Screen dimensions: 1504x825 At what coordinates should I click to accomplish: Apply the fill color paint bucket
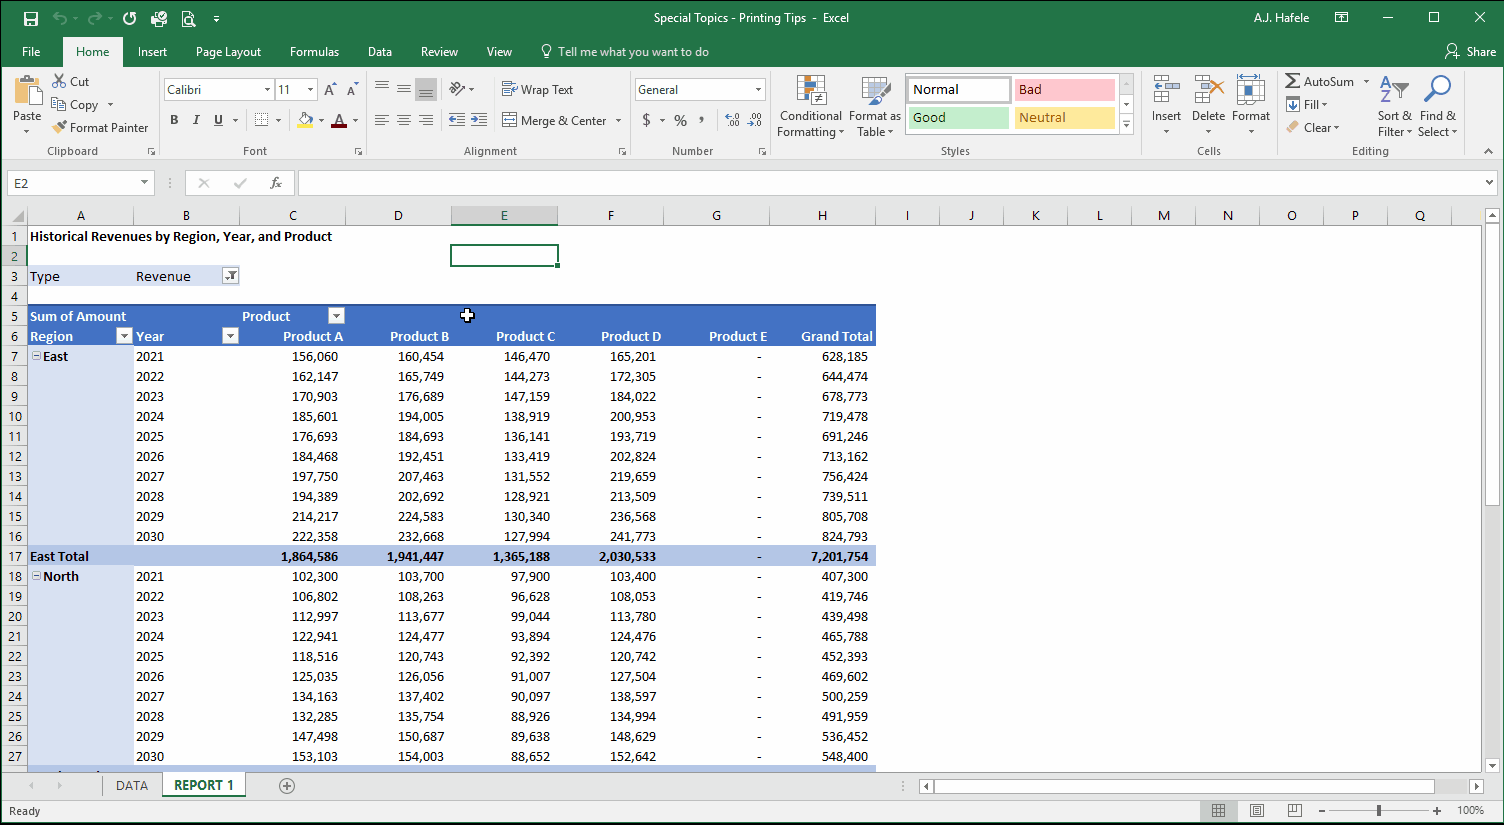306,120
